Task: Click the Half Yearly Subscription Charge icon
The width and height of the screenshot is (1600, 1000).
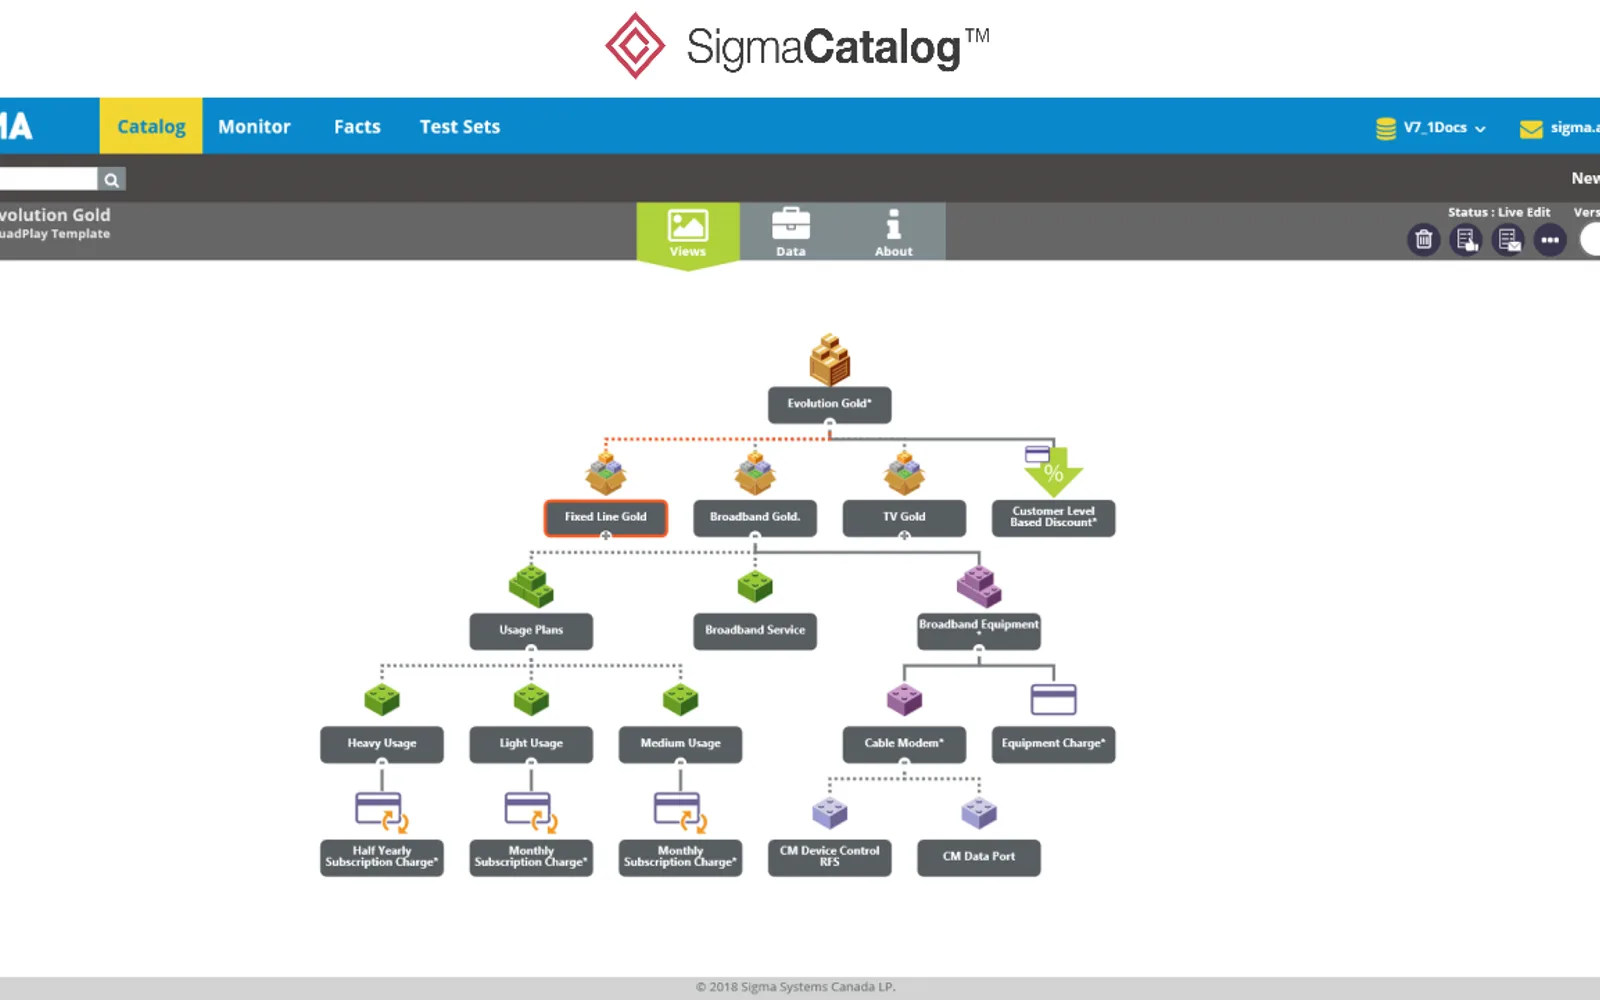Action: (382, 812)
